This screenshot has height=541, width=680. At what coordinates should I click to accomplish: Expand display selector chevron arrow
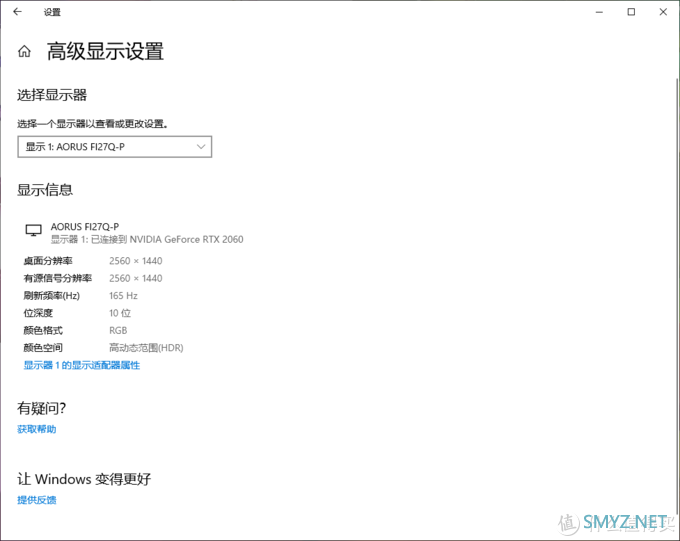pyautogui.click(x=201, y=147)
